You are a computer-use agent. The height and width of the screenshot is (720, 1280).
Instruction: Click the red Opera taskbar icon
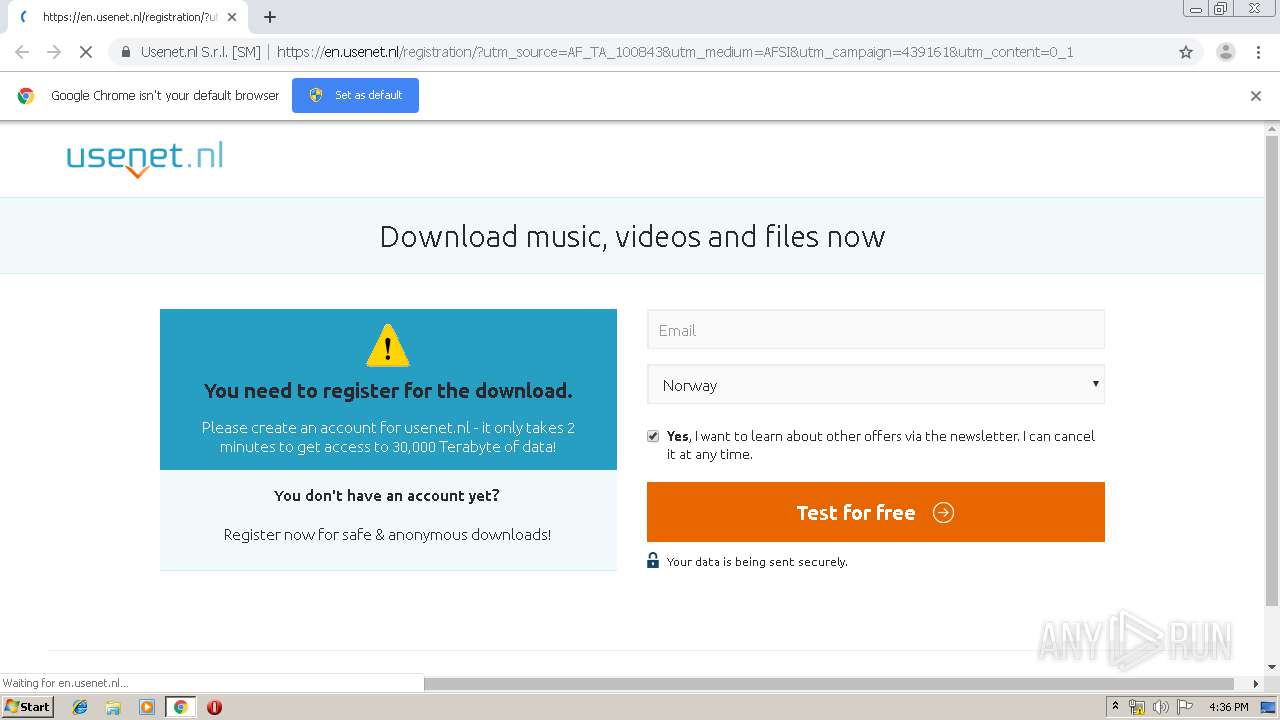pos(214,707)
